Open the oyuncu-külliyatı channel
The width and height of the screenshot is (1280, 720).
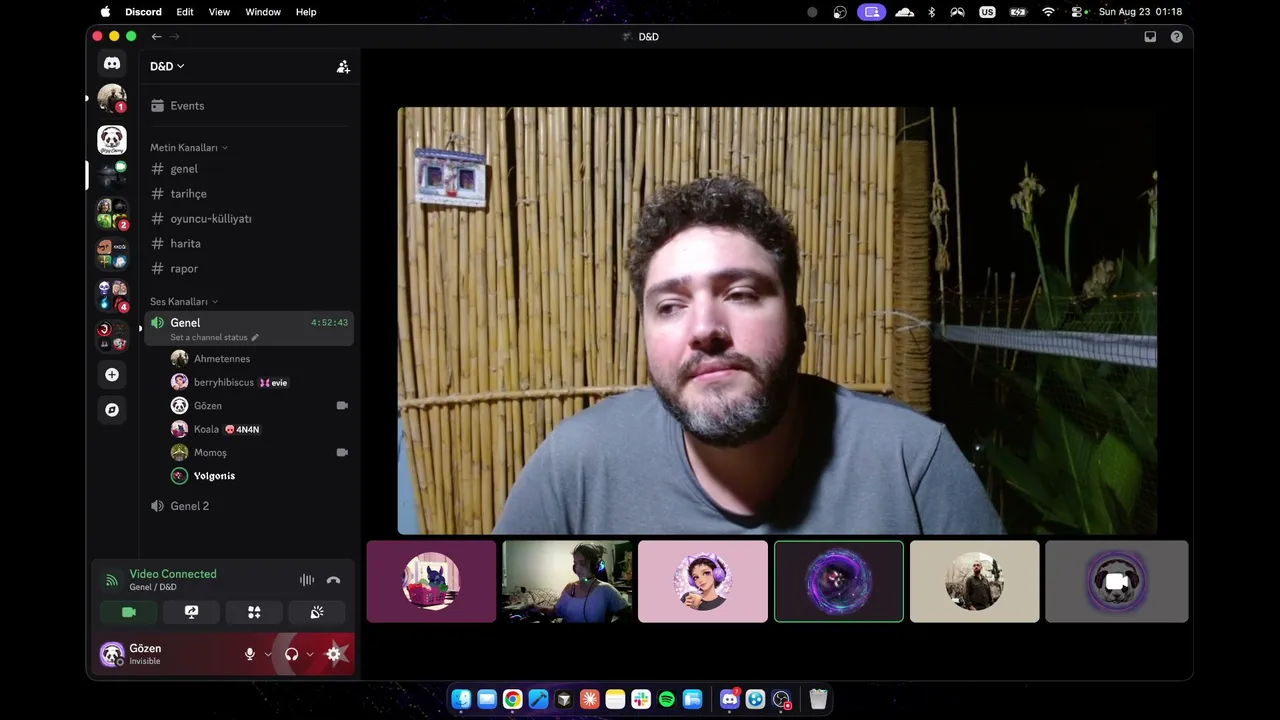(249, 219)
